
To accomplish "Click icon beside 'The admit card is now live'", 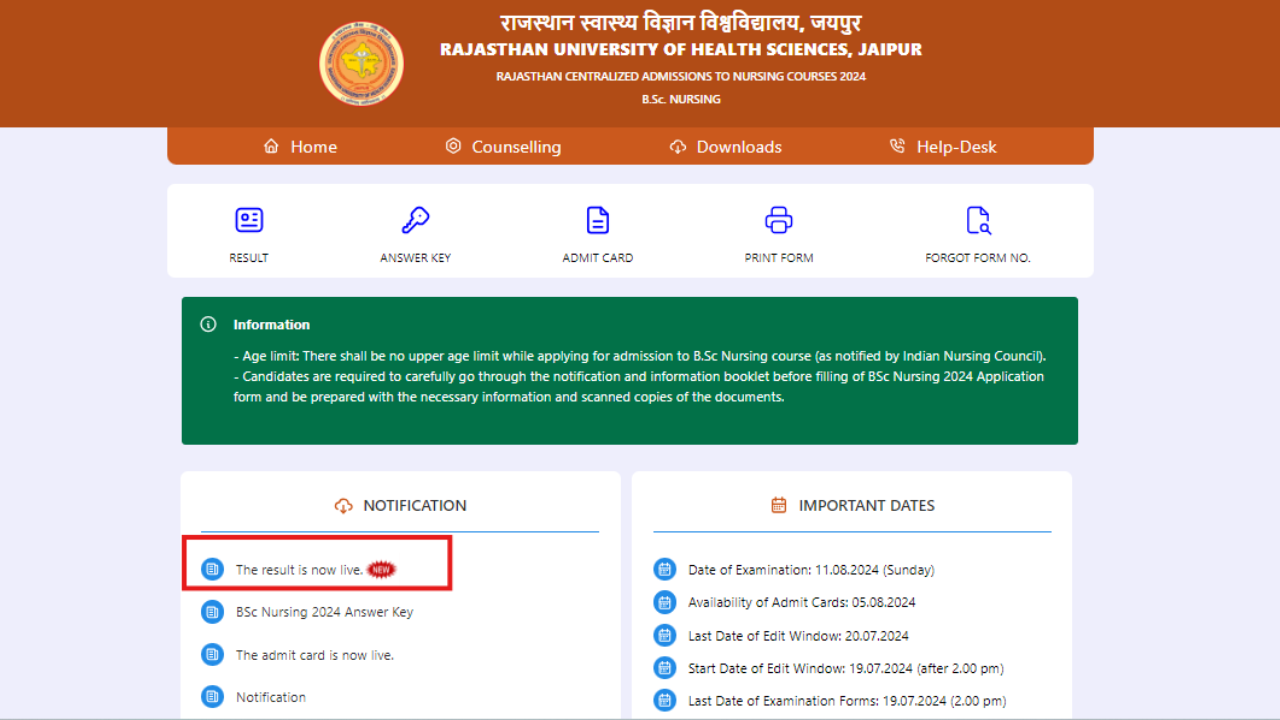I will pos(212,655).
